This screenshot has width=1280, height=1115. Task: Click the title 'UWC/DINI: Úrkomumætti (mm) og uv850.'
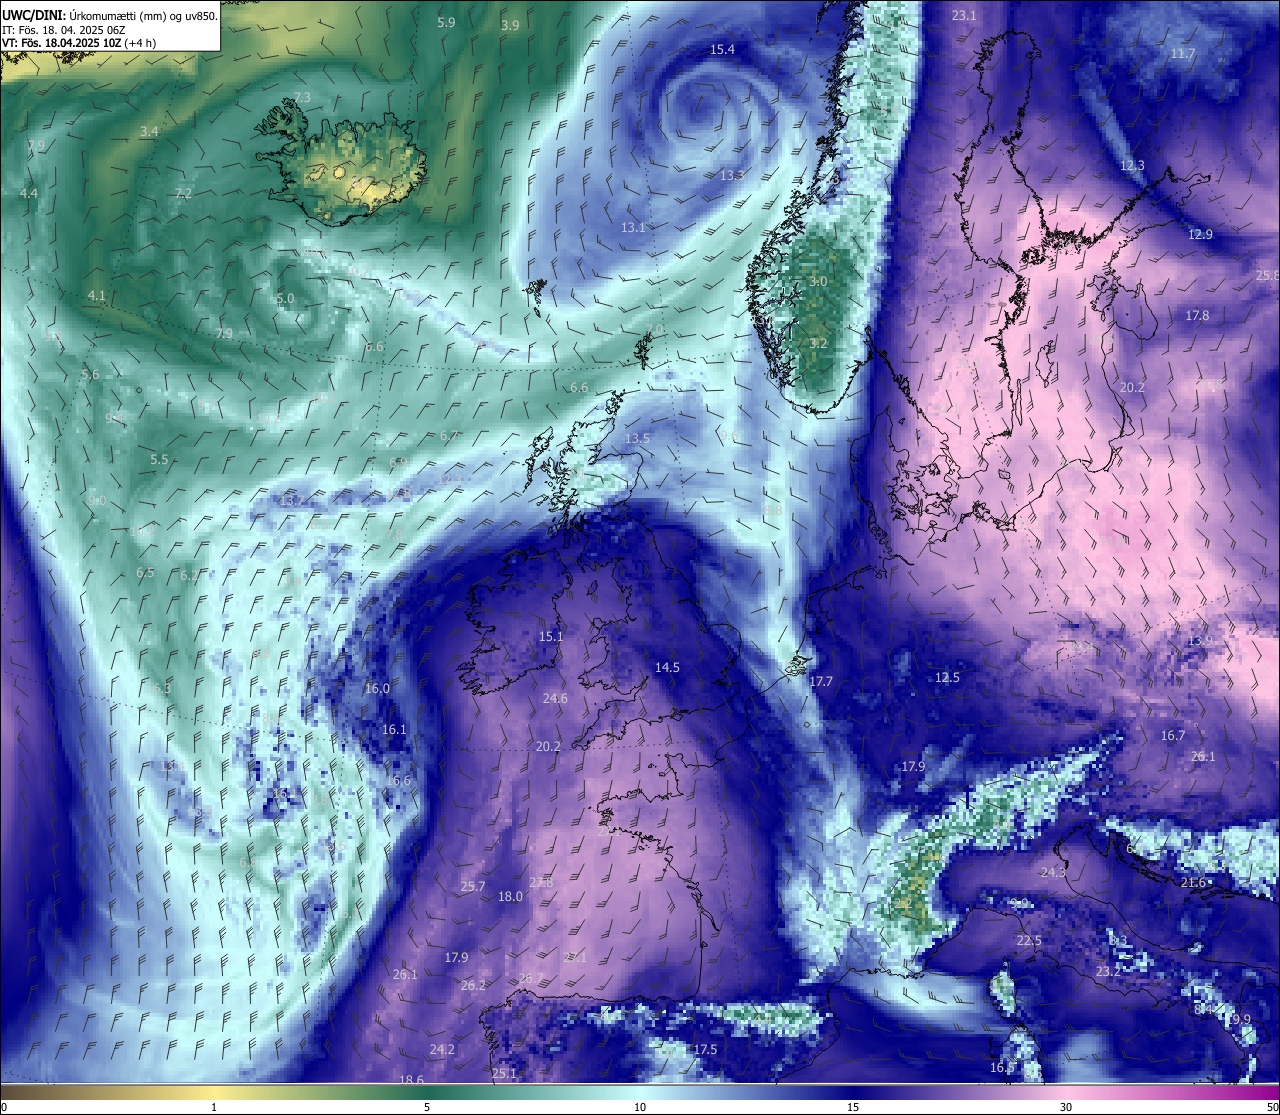[x=110, y=16]
